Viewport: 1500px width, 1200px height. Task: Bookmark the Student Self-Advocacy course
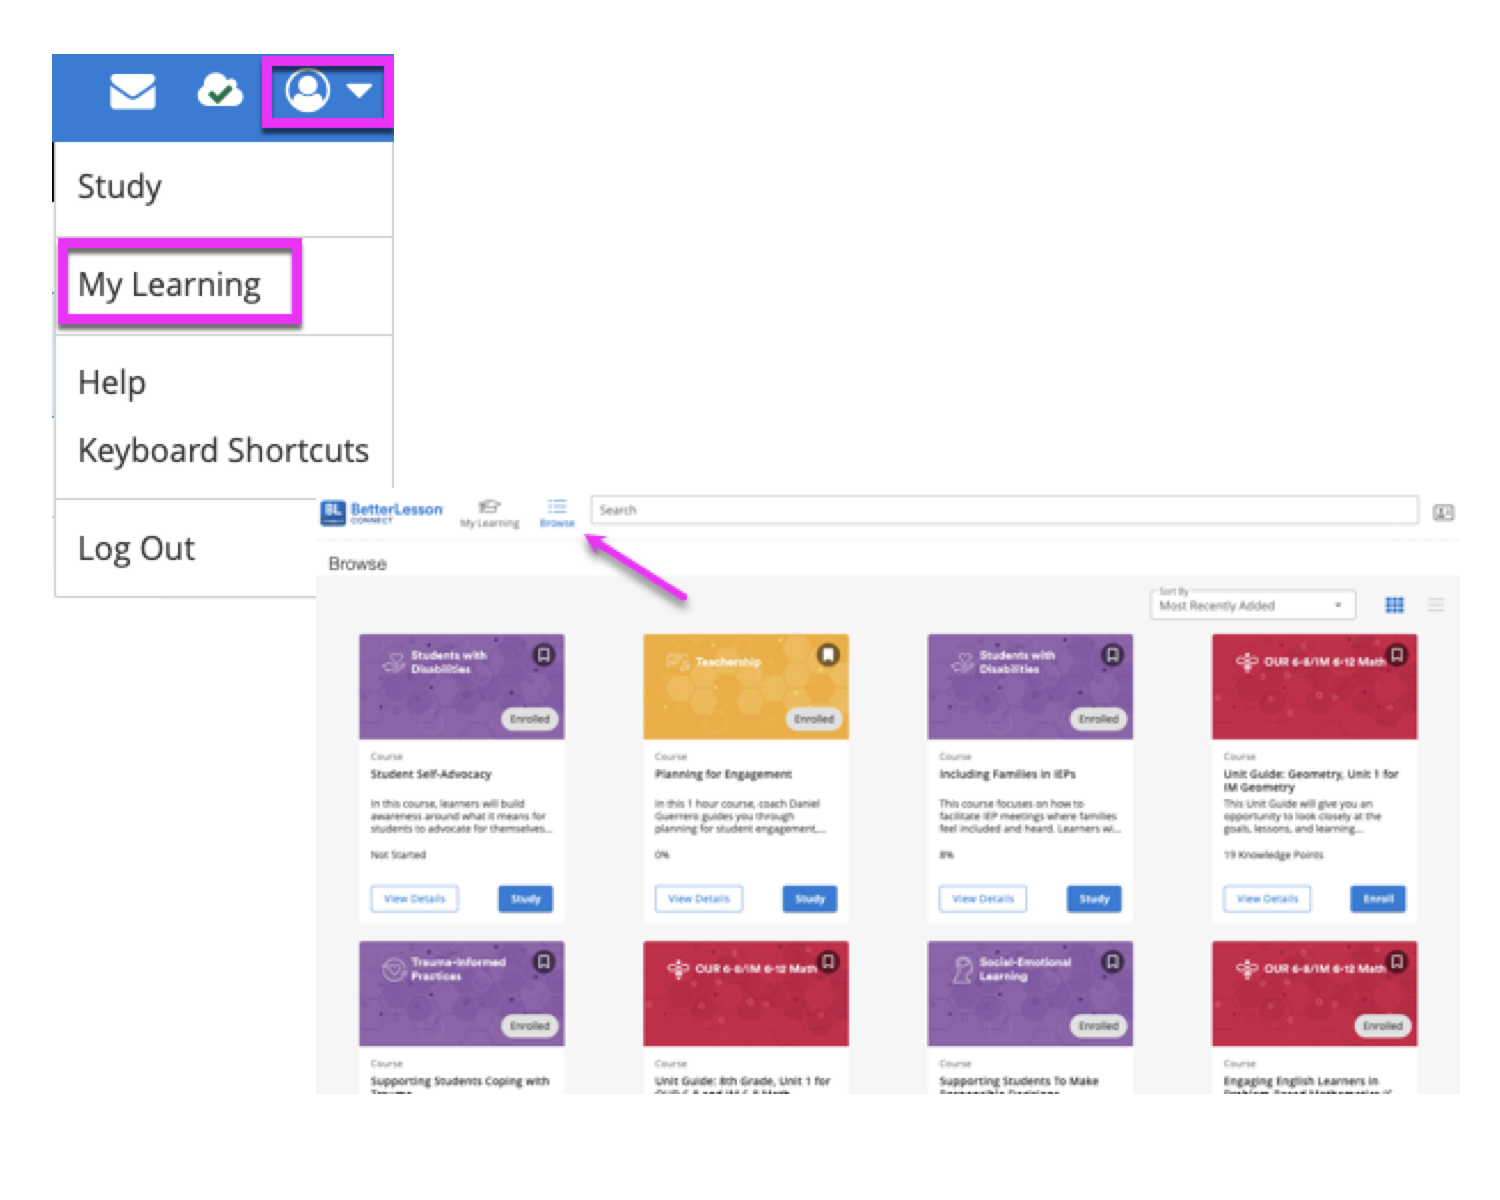tap(544, 655)
